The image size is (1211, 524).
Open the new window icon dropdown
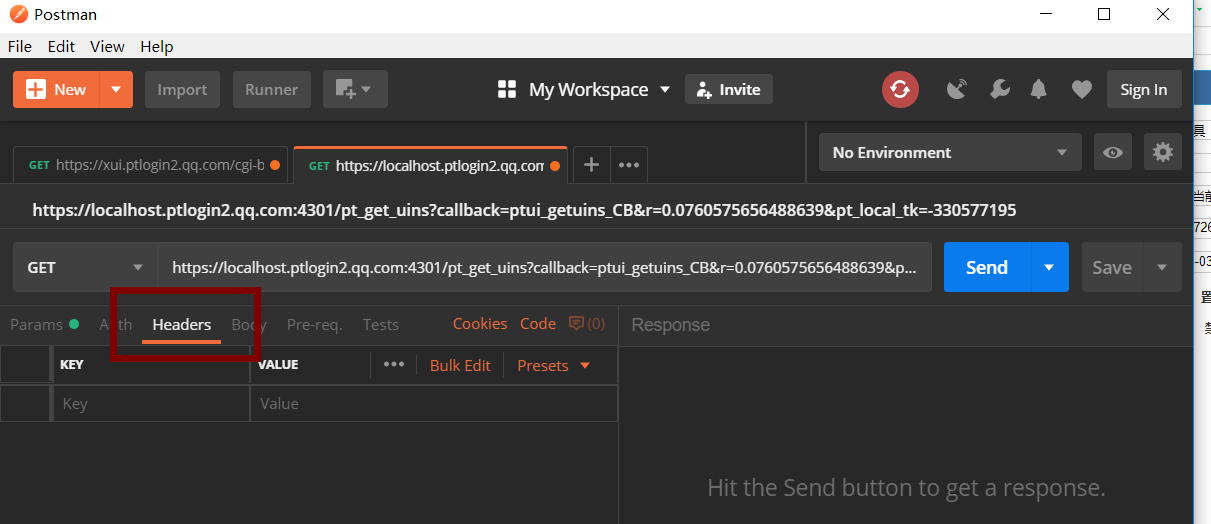pos(354,90)
